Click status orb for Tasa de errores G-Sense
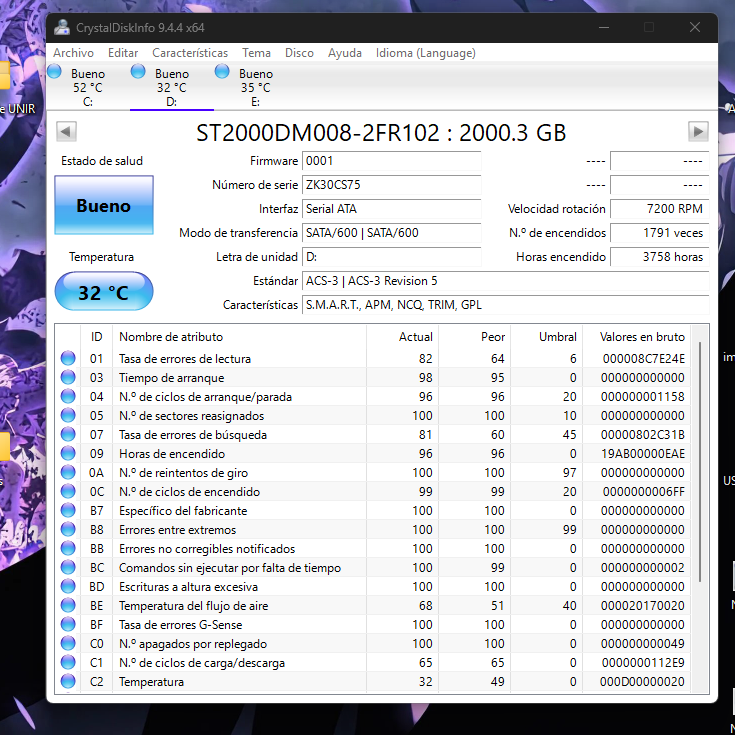Image resolution: width=735 pixels, height=735 pixels. coord(68,624)
